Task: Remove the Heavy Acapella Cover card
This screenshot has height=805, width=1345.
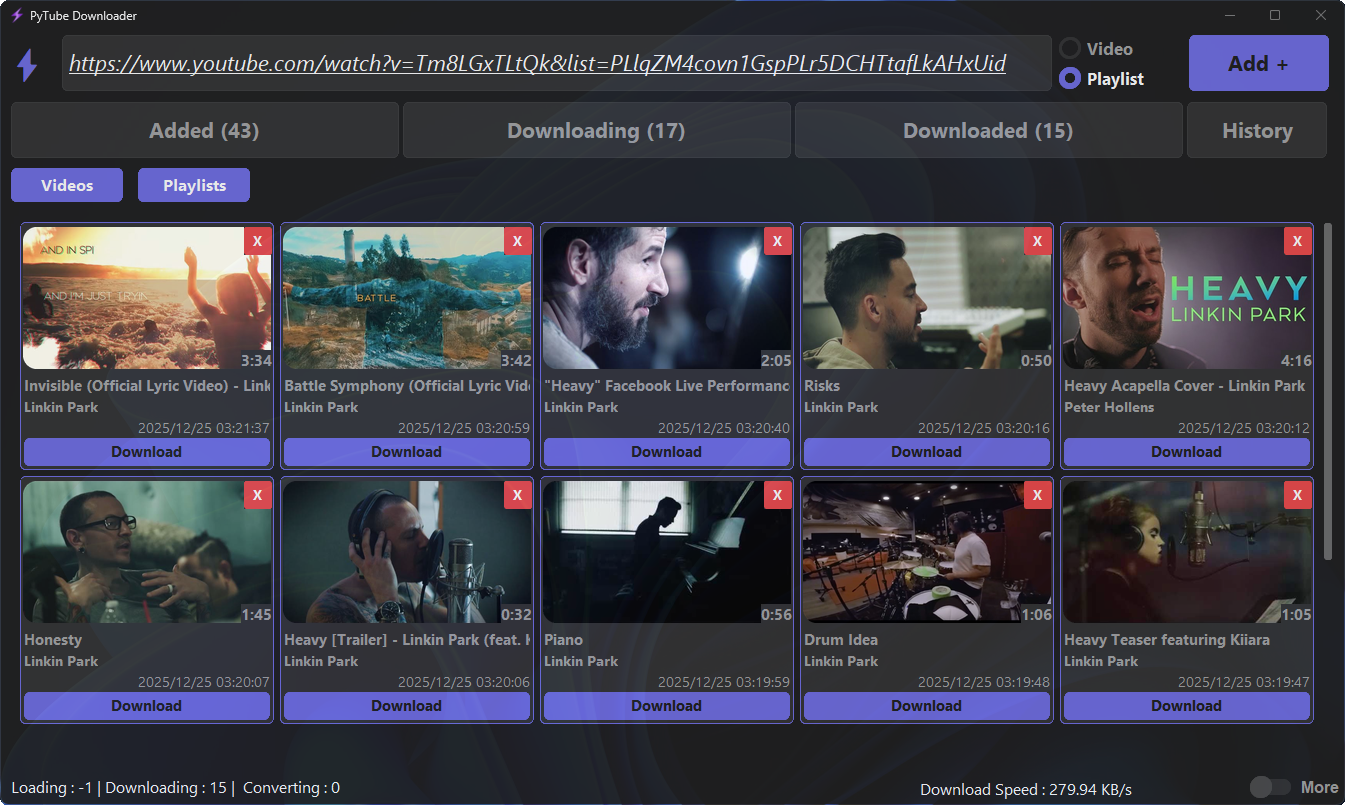Action: click(1297, 241)
